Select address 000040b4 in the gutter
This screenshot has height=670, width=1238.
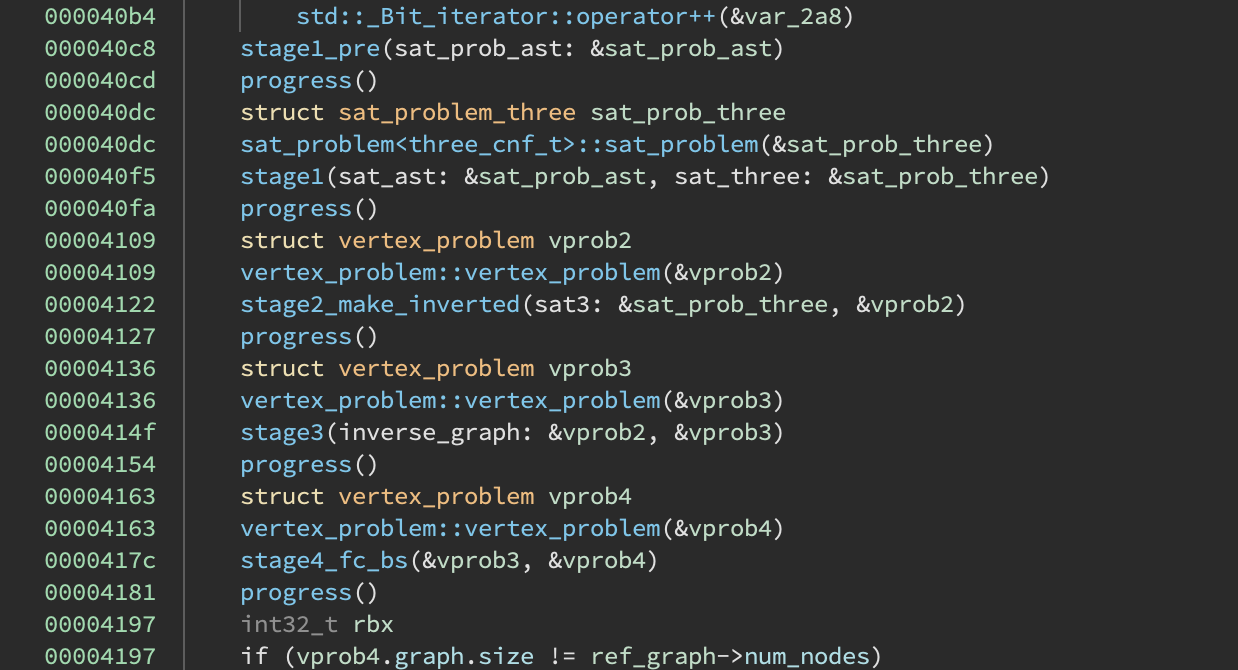(x=100, y=16)
